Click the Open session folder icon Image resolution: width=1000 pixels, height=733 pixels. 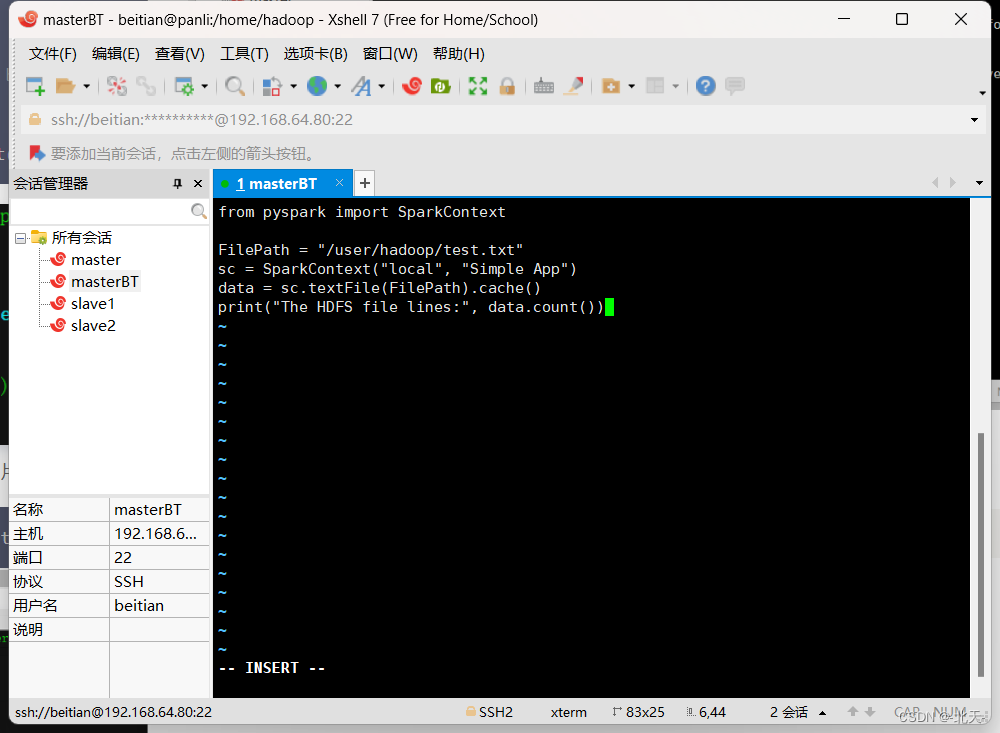(x=65, y=85)
